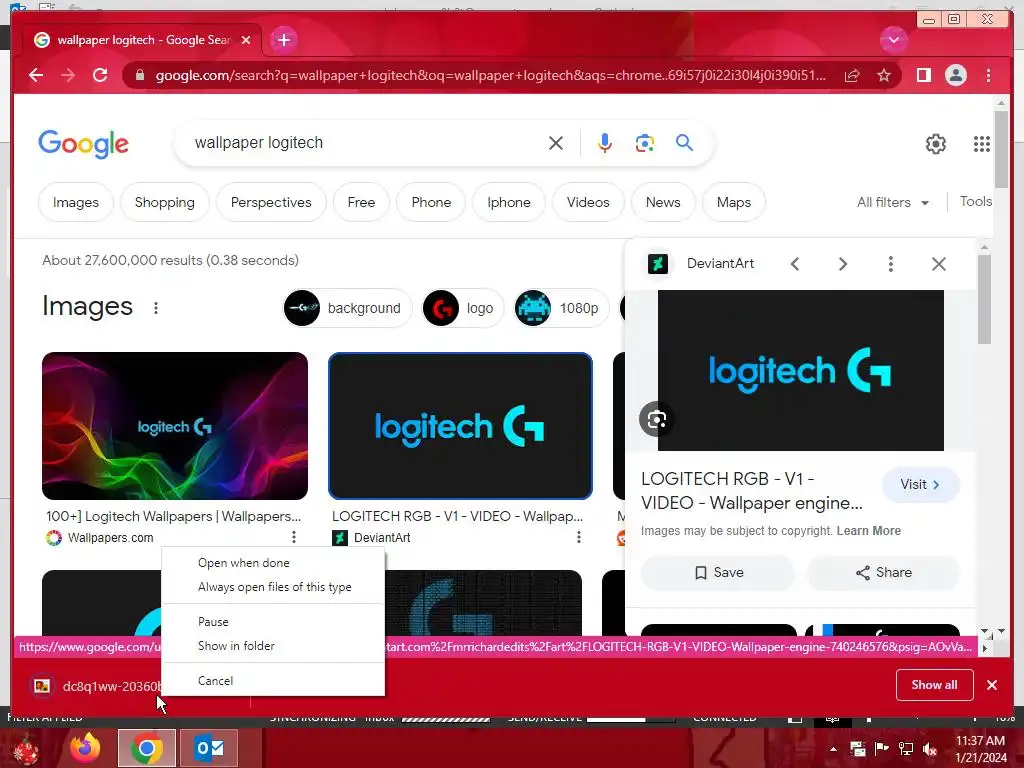Search inside image with preview Lens button

[x=656, y=419]
